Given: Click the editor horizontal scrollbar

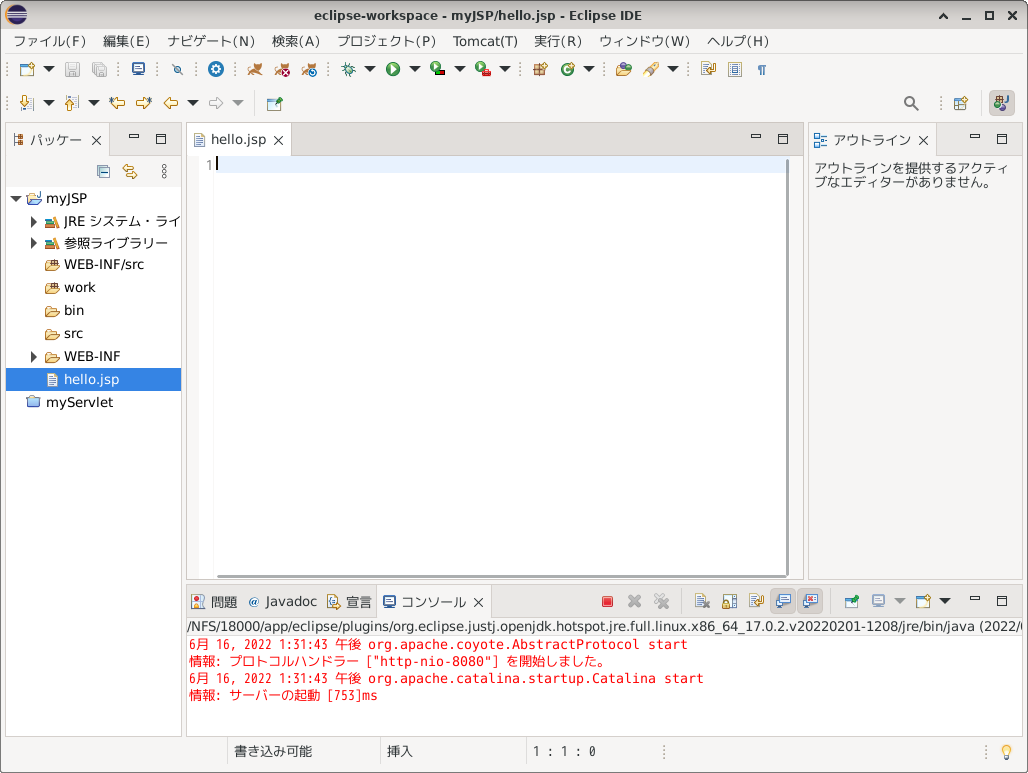Looking at the screenshot, I should (502, 576).
